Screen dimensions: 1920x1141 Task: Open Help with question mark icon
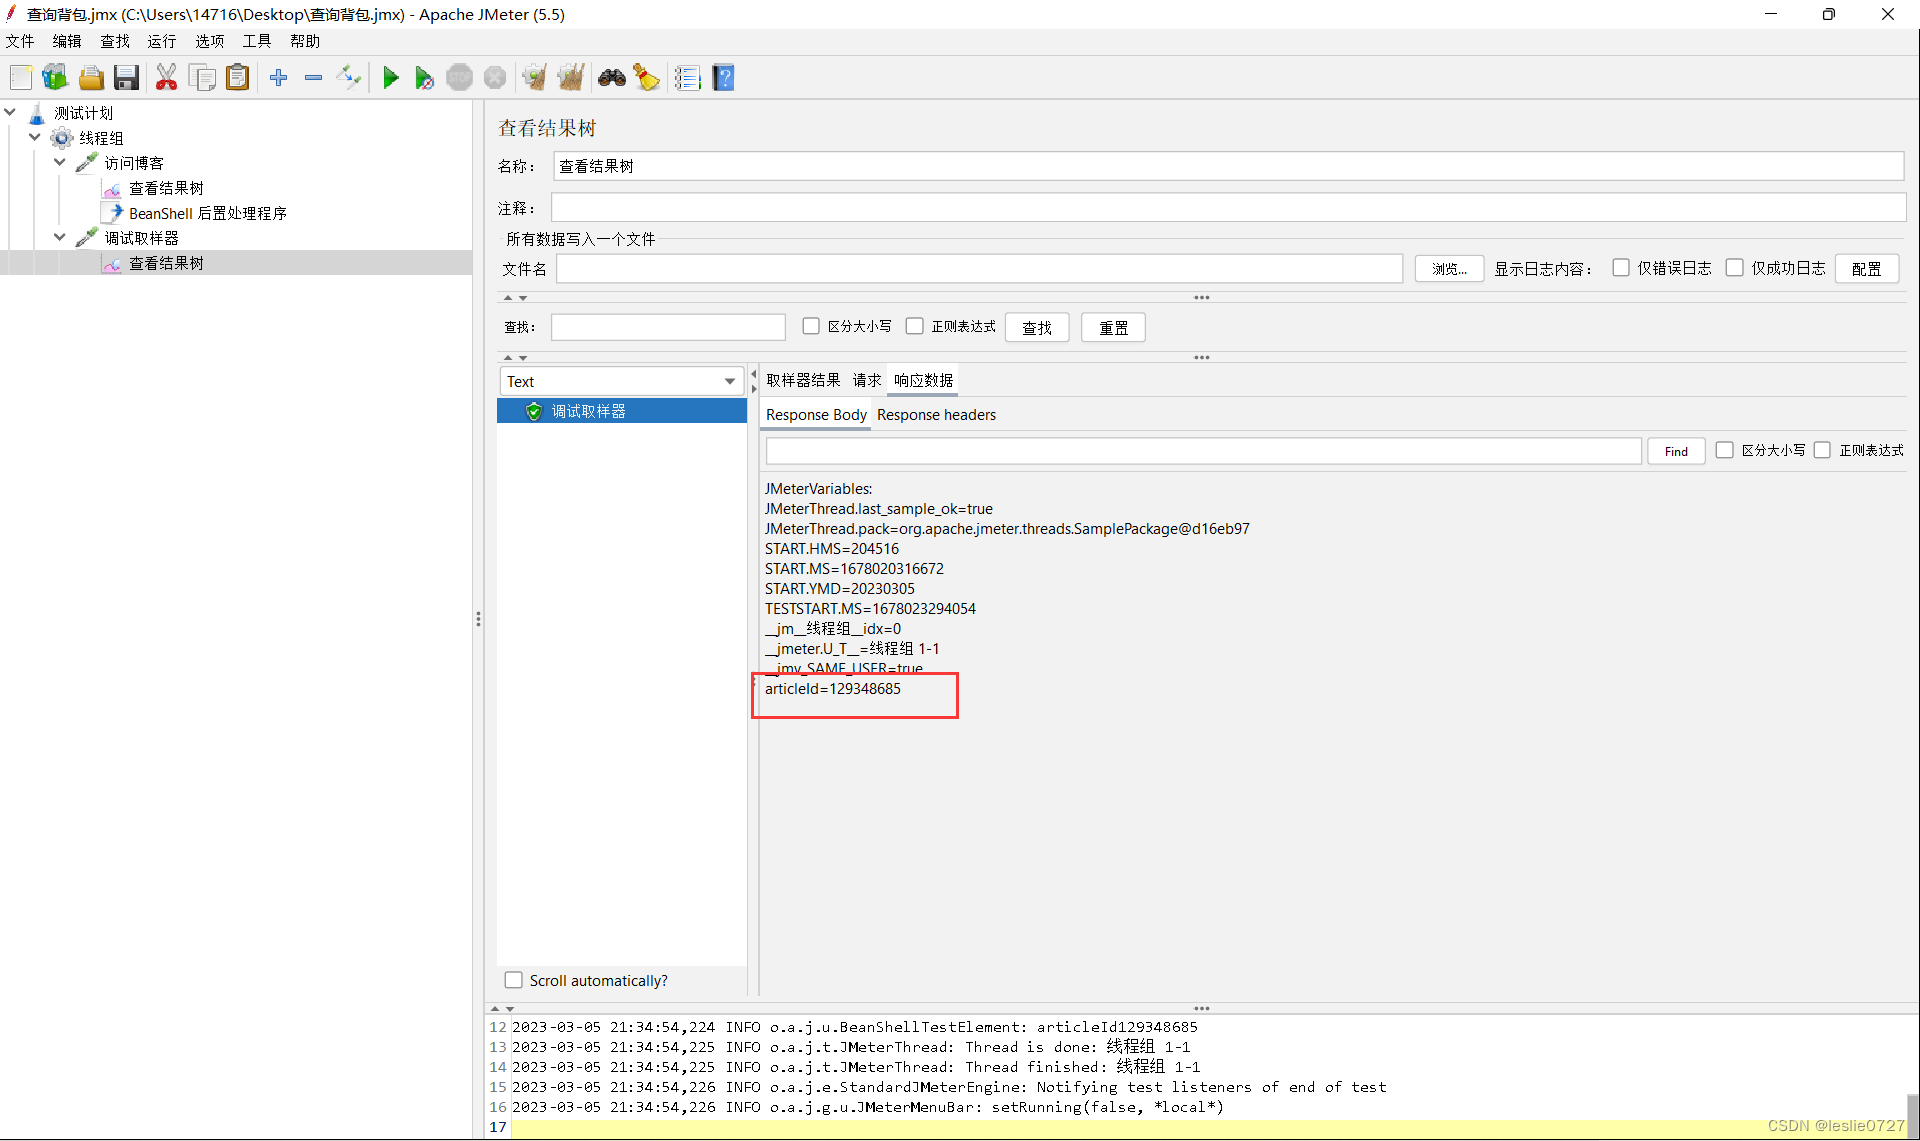tap(724, 78)
